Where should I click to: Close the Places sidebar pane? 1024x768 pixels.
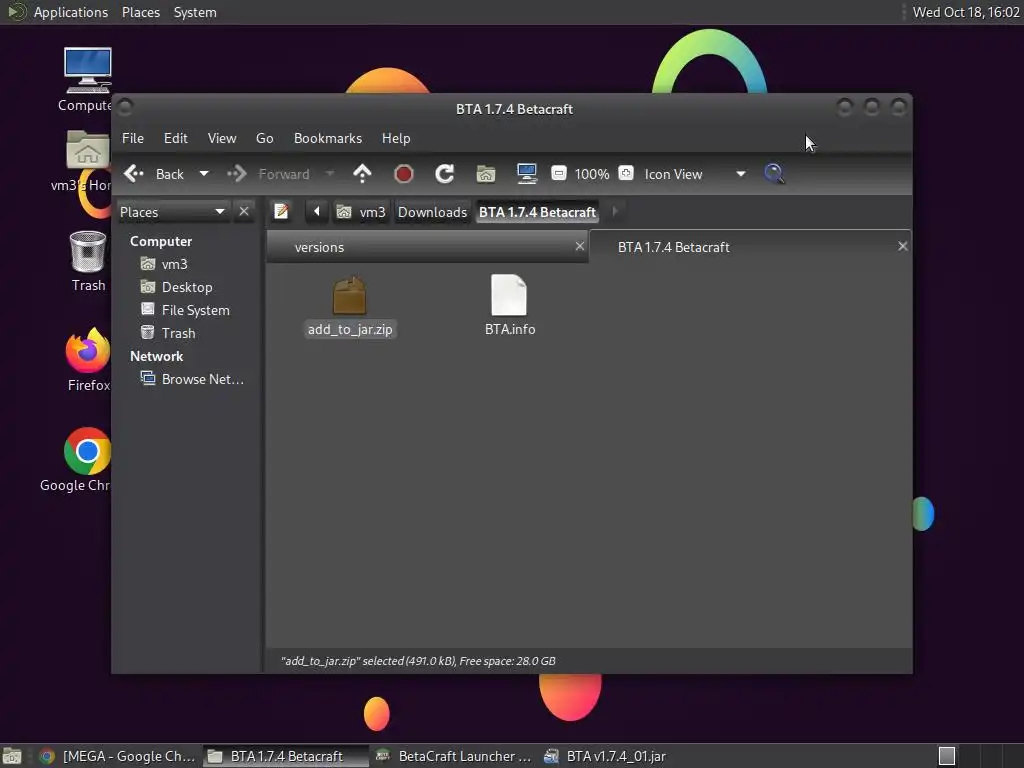pyautogui.click(x=244, y=212)
